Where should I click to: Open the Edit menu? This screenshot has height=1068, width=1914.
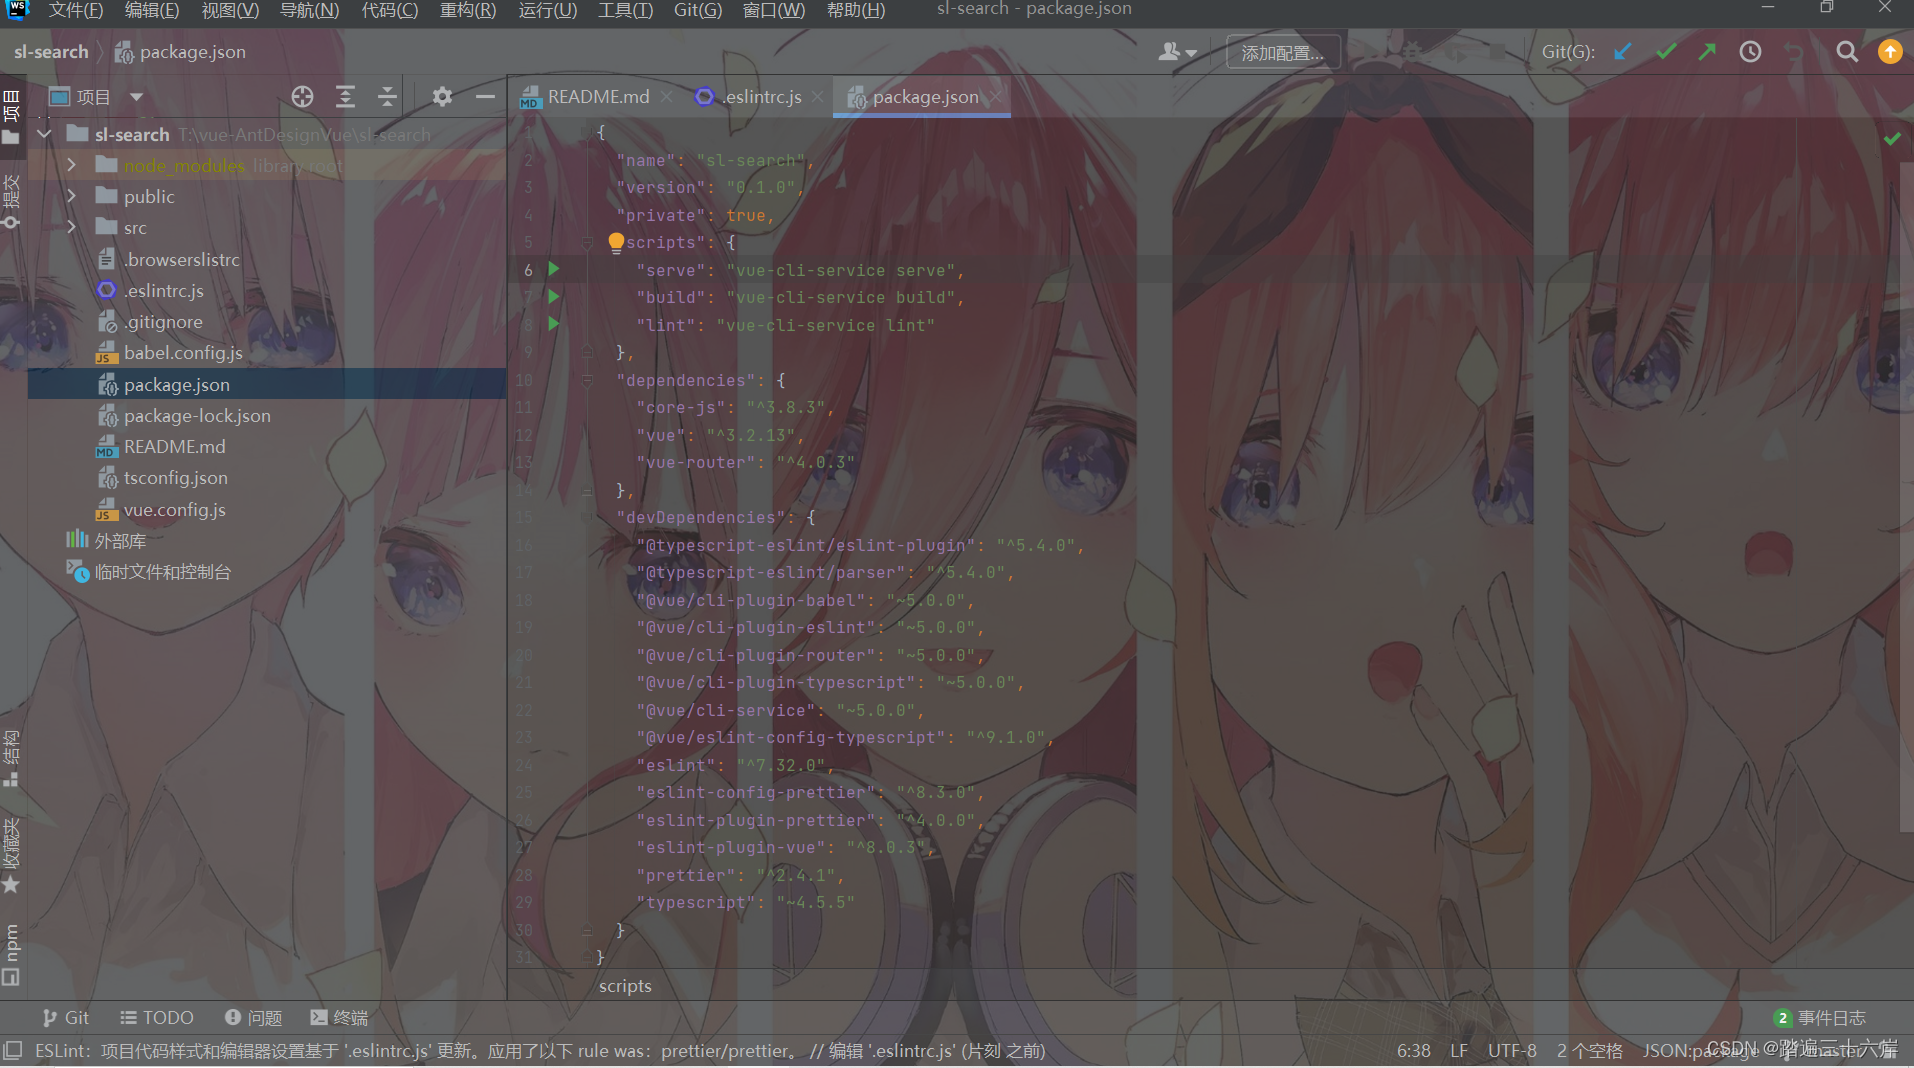click(x=152, y=10)
